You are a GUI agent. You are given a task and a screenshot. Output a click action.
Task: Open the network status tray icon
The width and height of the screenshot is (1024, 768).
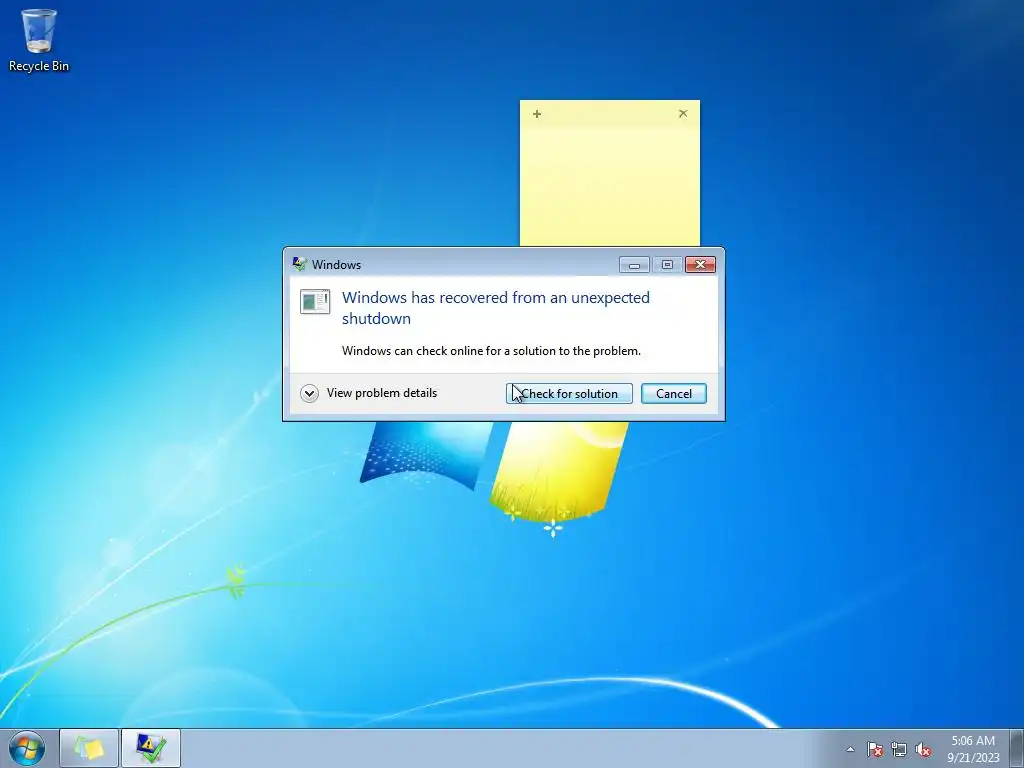click(899, 749)
